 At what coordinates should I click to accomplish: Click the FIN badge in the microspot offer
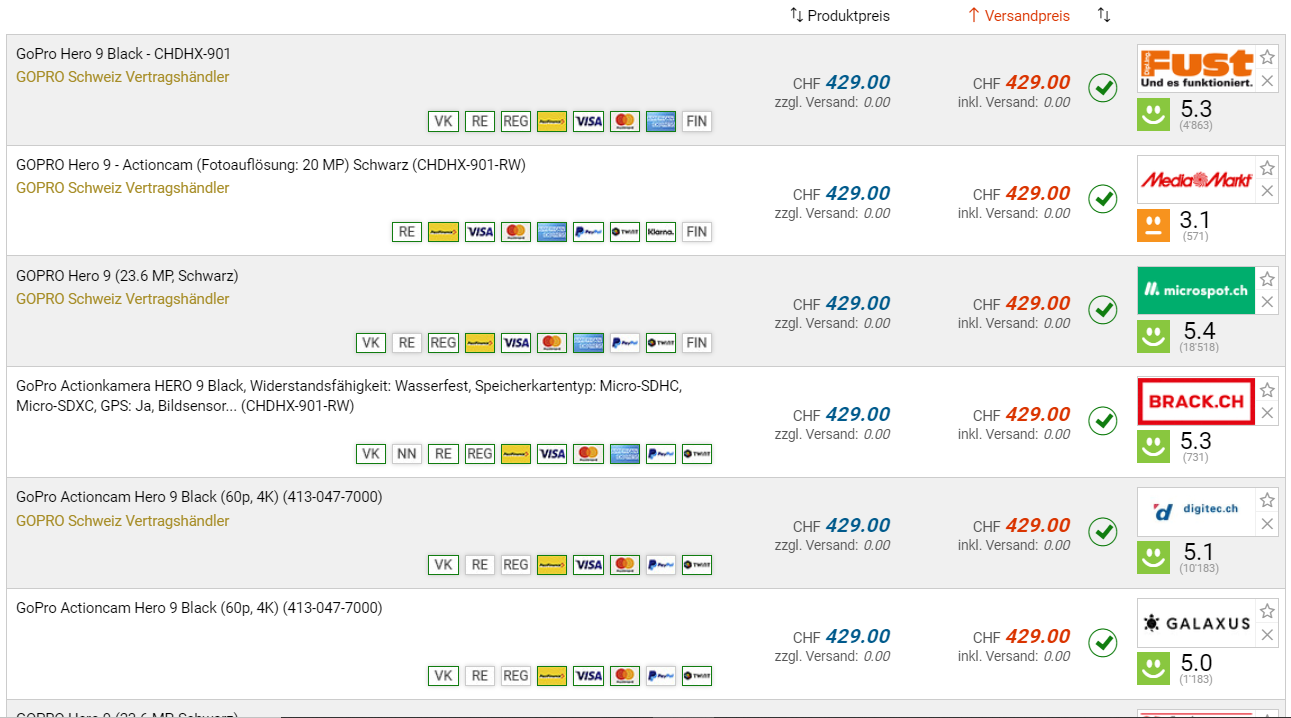tap(696, 343)
